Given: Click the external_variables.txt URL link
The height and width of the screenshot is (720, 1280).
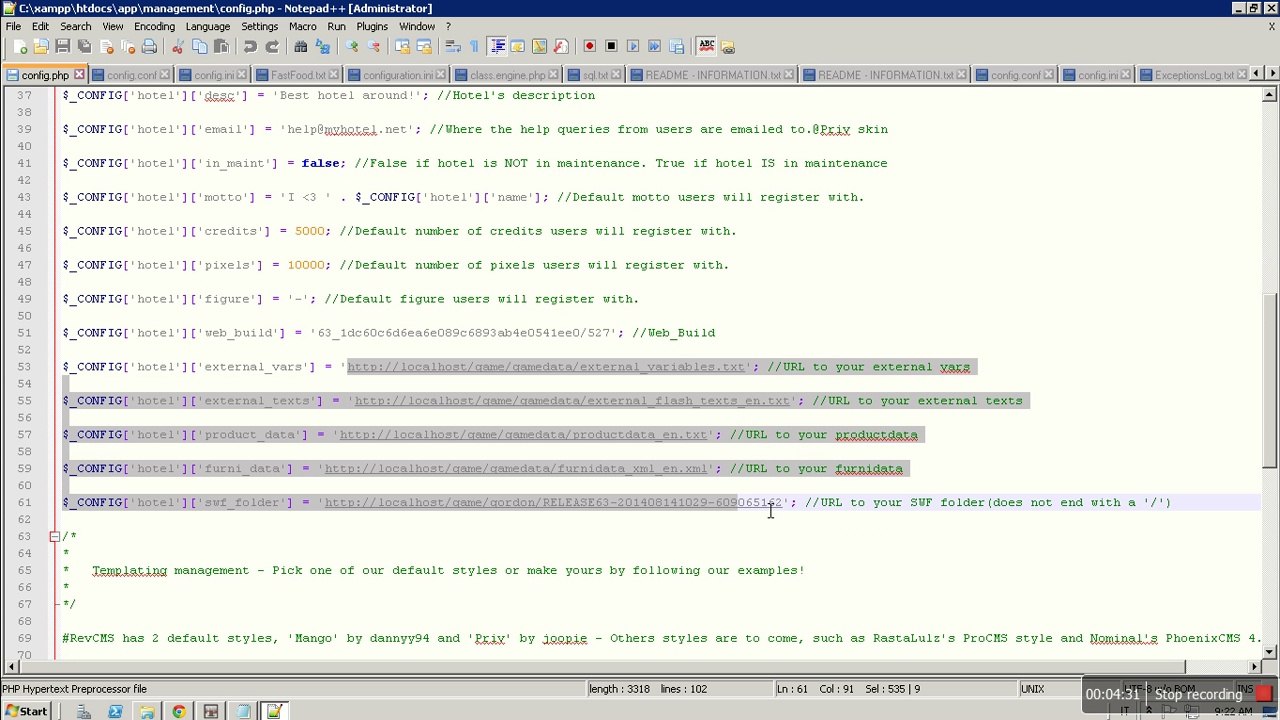Looking at the screenshot, I should pos(546,367).
